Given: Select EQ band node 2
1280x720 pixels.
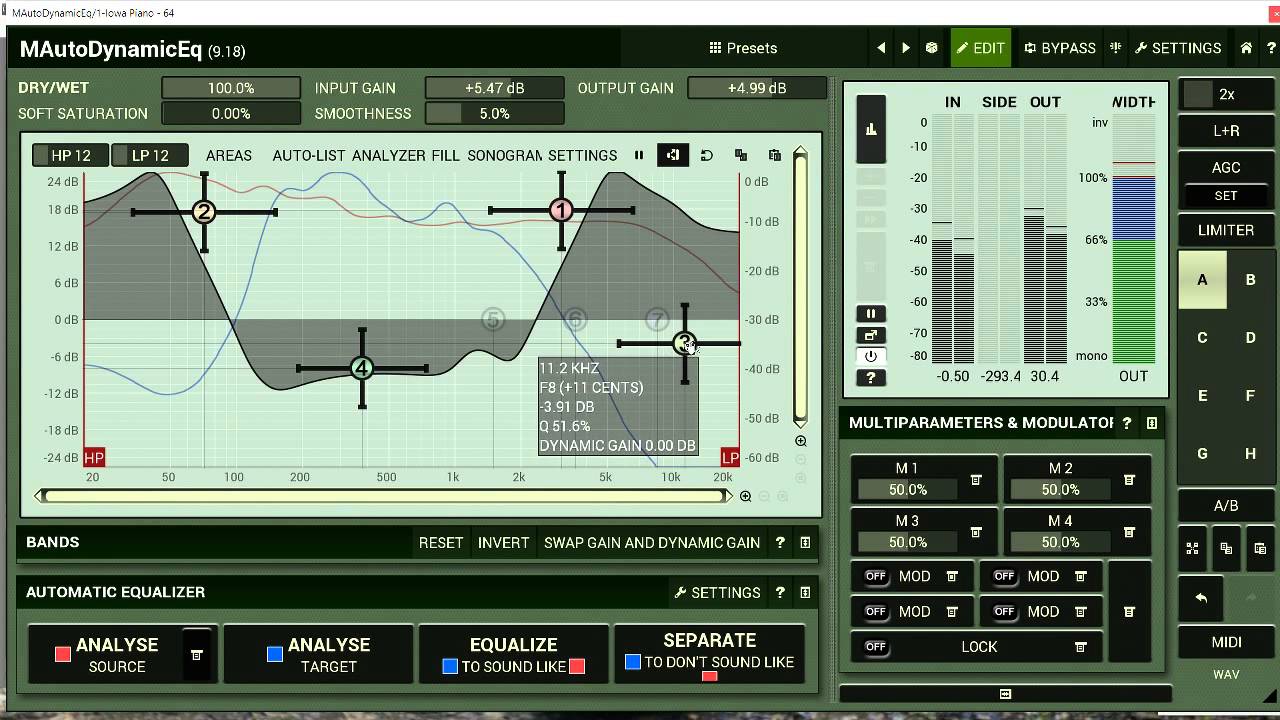Looking at the screenshot, I should [x=204, y=212].
